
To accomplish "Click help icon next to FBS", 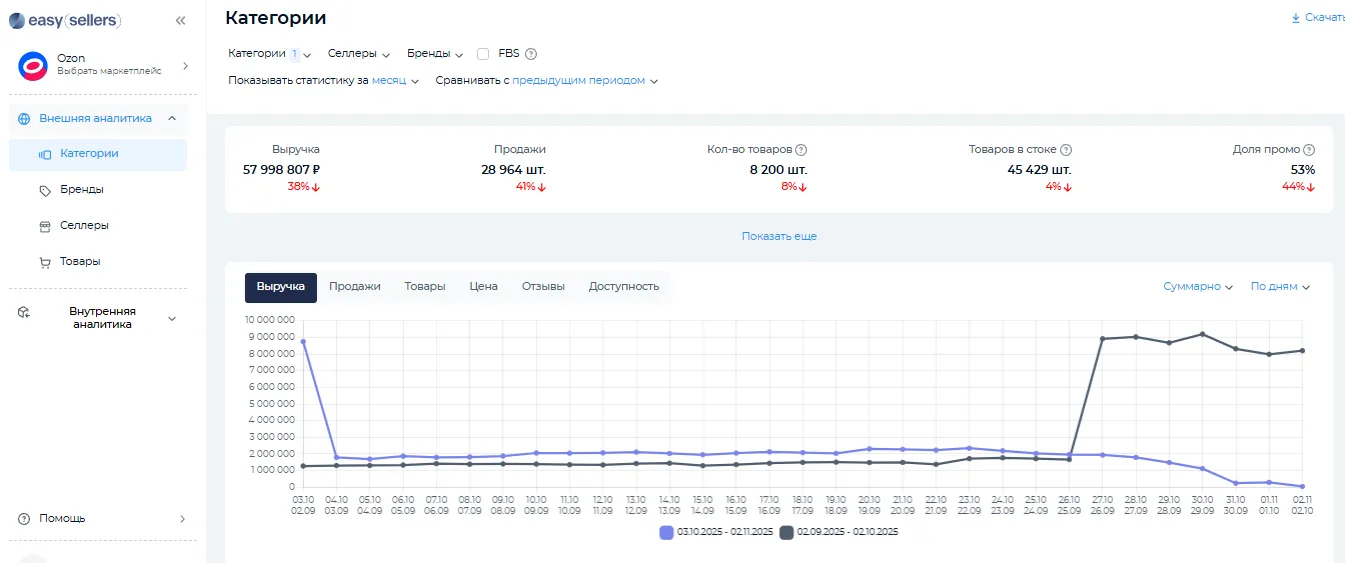I will 531,54.
